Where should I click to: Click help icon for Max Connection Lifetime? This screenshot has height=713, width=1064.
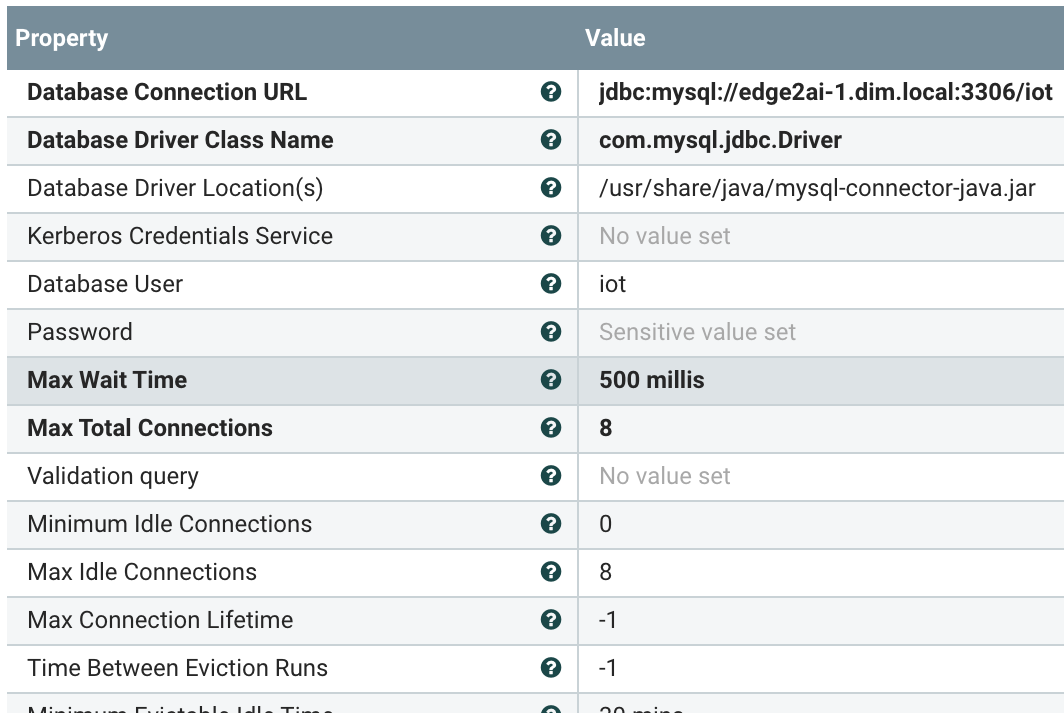click(x=550, y=620)
